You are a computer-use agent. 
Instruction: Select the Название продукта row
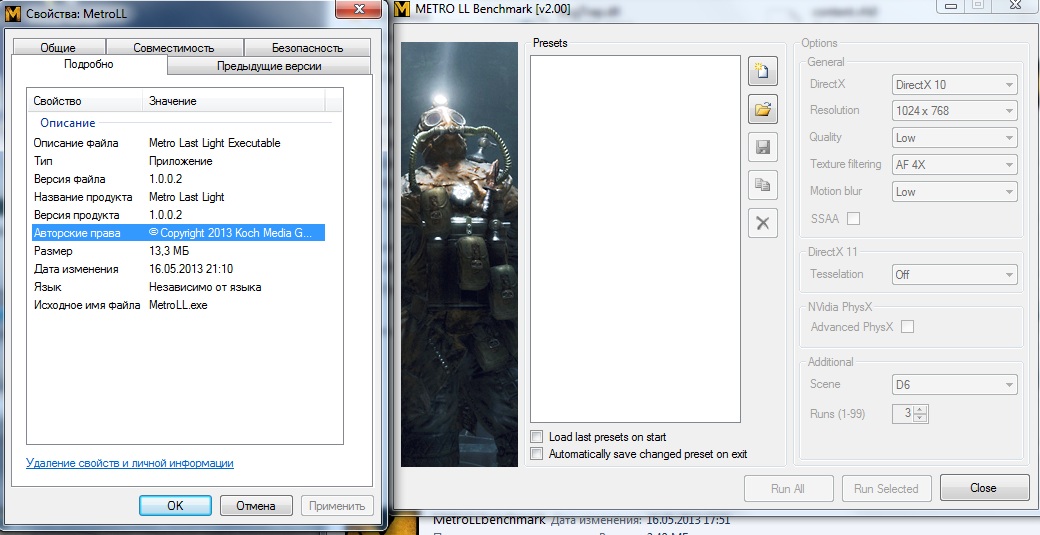[178, 197]
